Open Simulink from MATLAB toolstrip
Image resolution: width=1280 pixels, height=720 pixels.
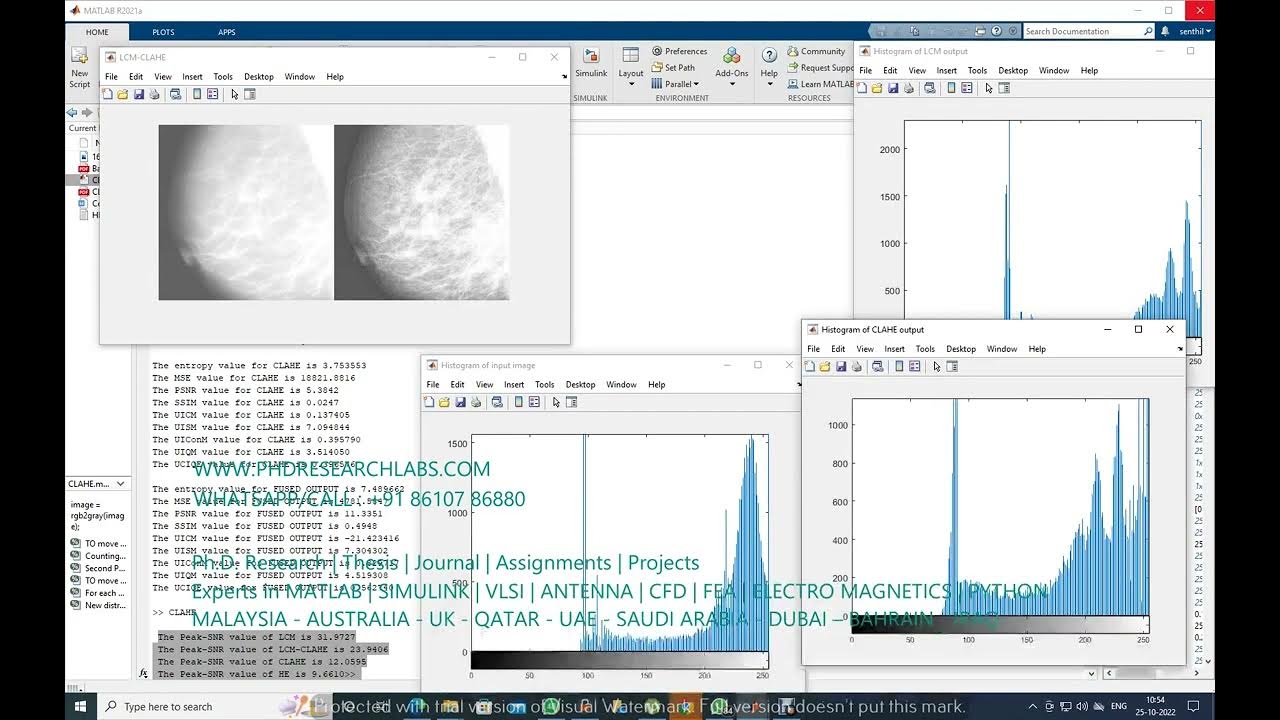click(x=591, y=62)
